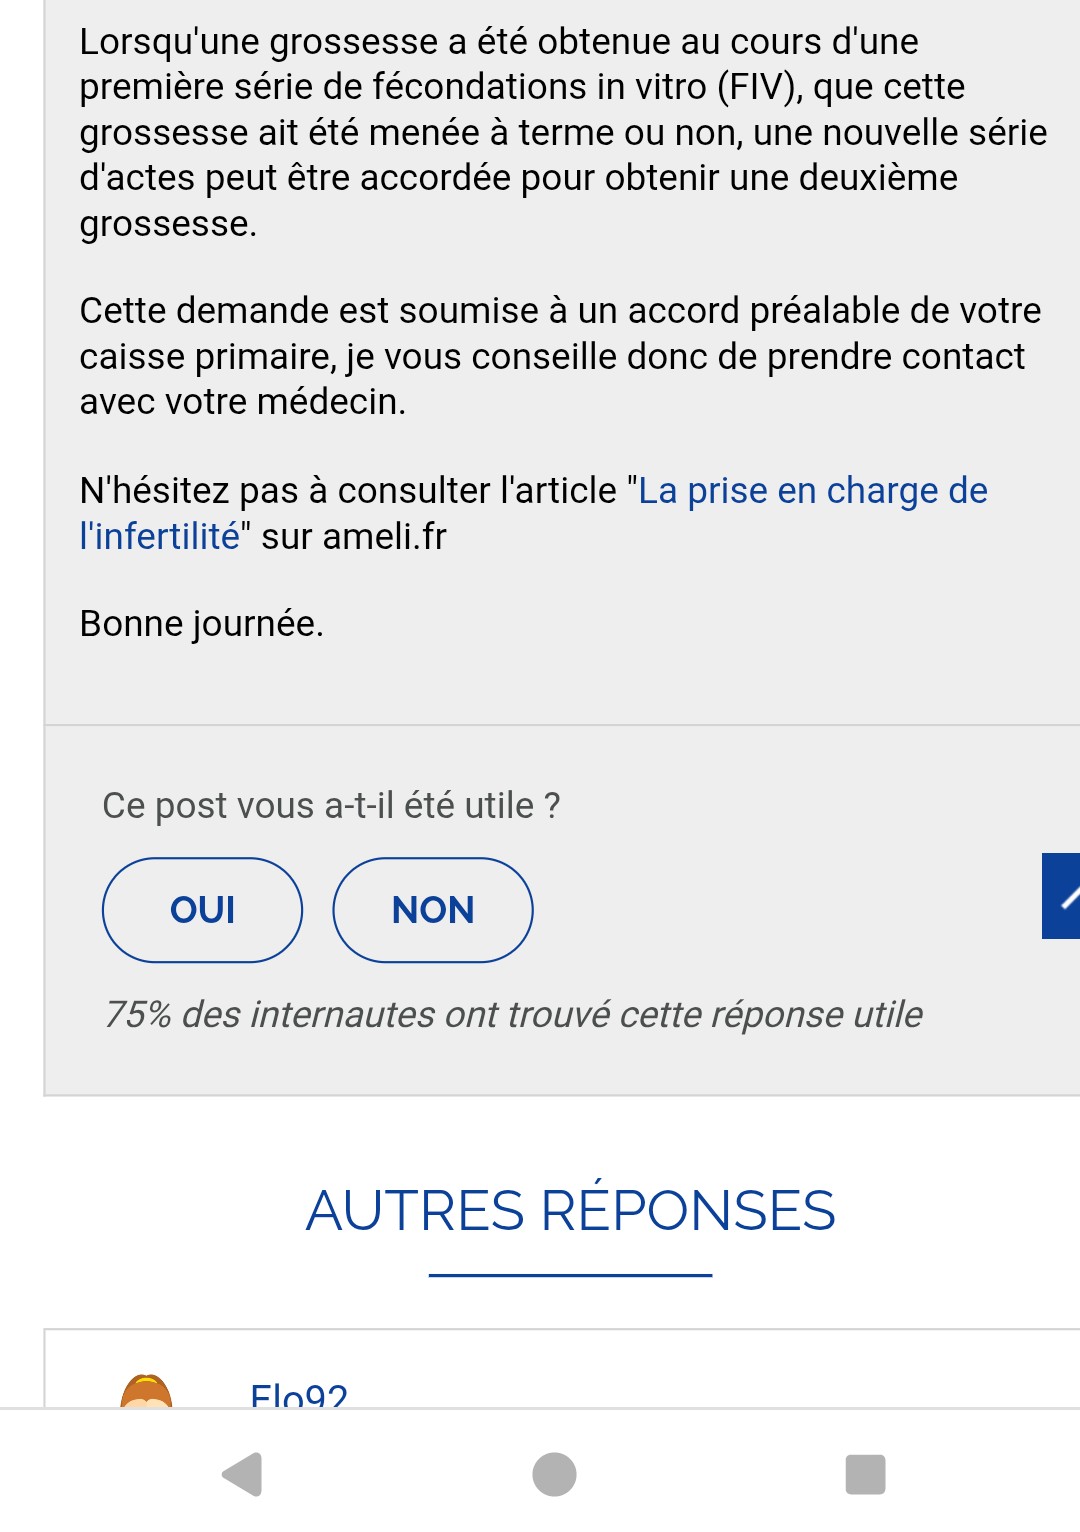Tap the OUI feedback button
The image size is (1080, 1532).
(x=202, y=910)
